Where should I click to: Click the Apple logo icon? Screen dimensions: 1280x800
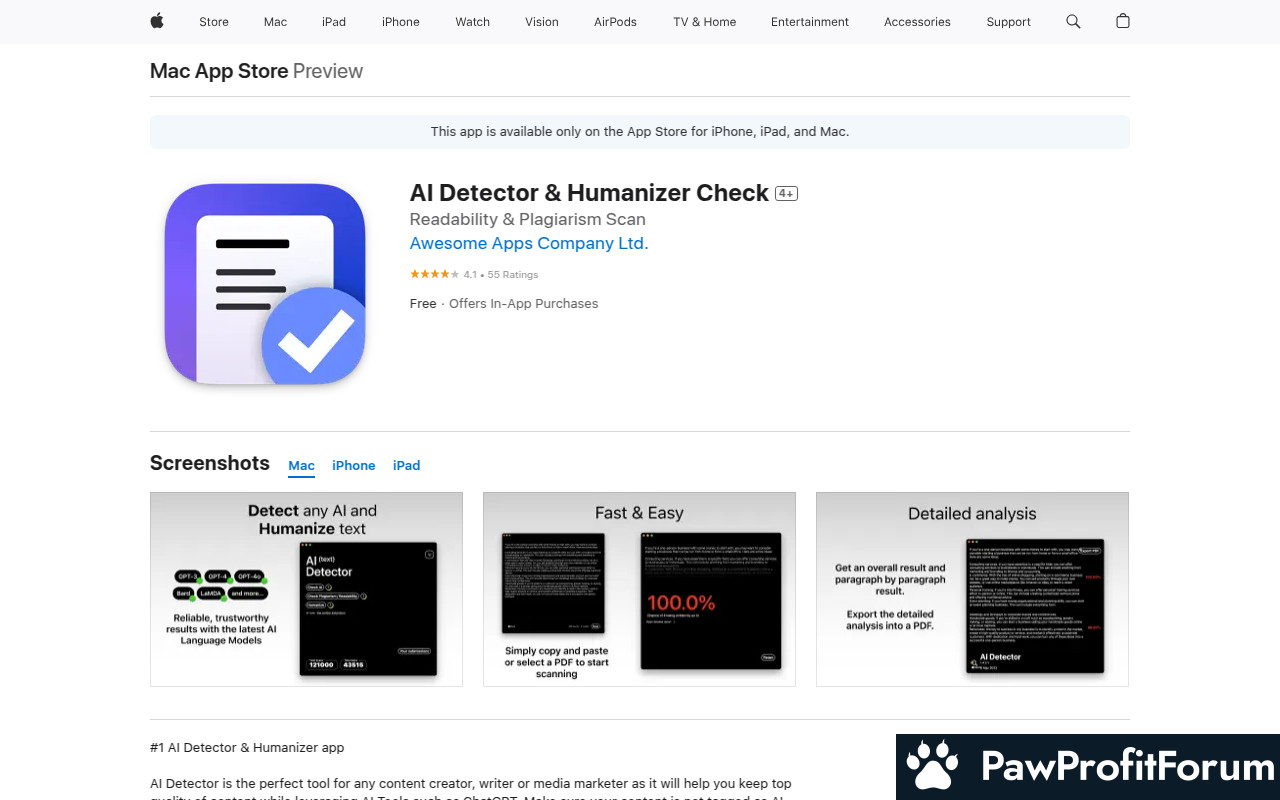point(157,21)
